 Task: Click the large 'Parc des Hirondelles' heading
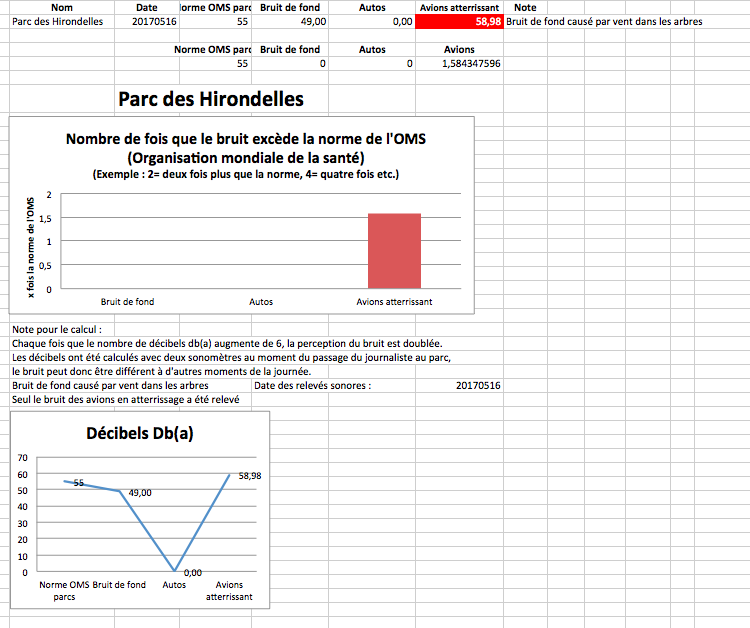210,99
